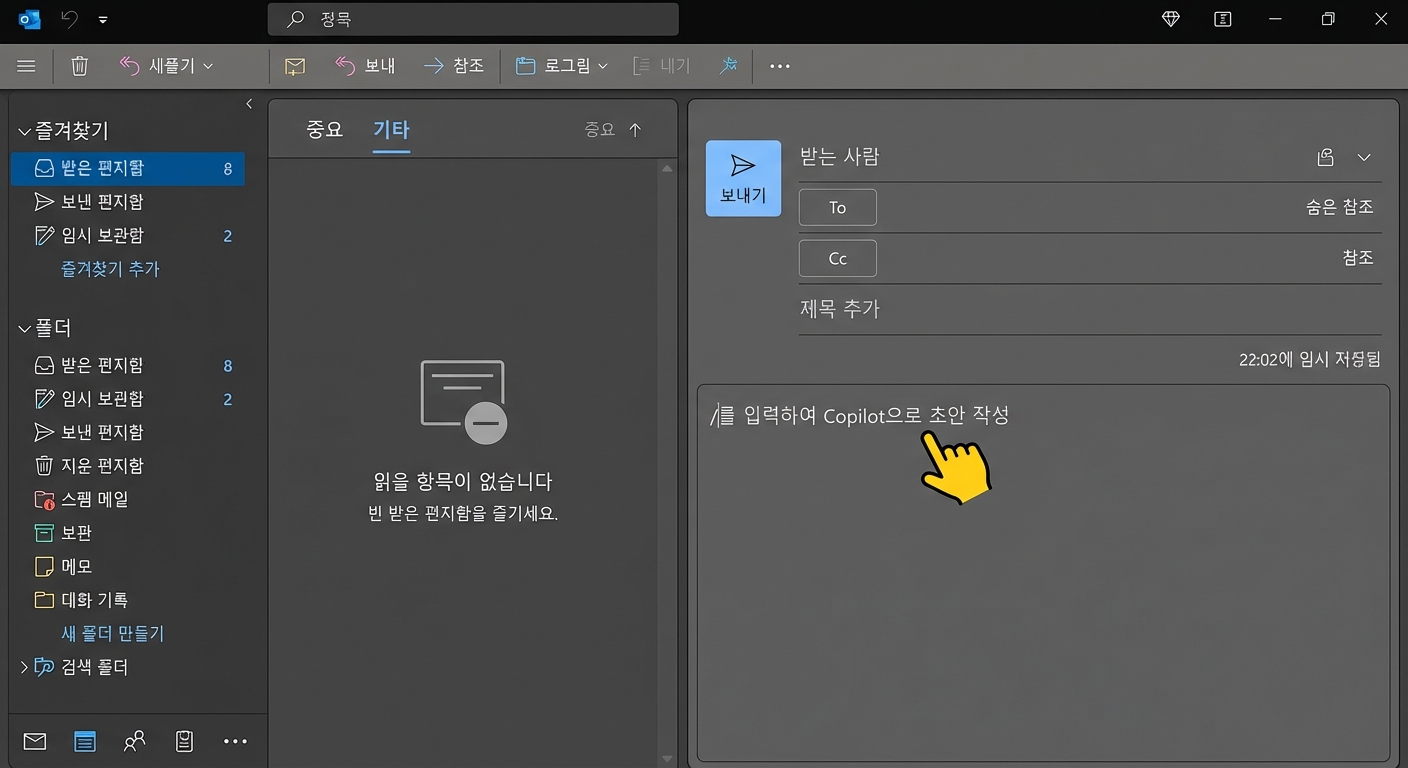
Task: Click the 새플기 reply arrow button
Action: [157, 66]
